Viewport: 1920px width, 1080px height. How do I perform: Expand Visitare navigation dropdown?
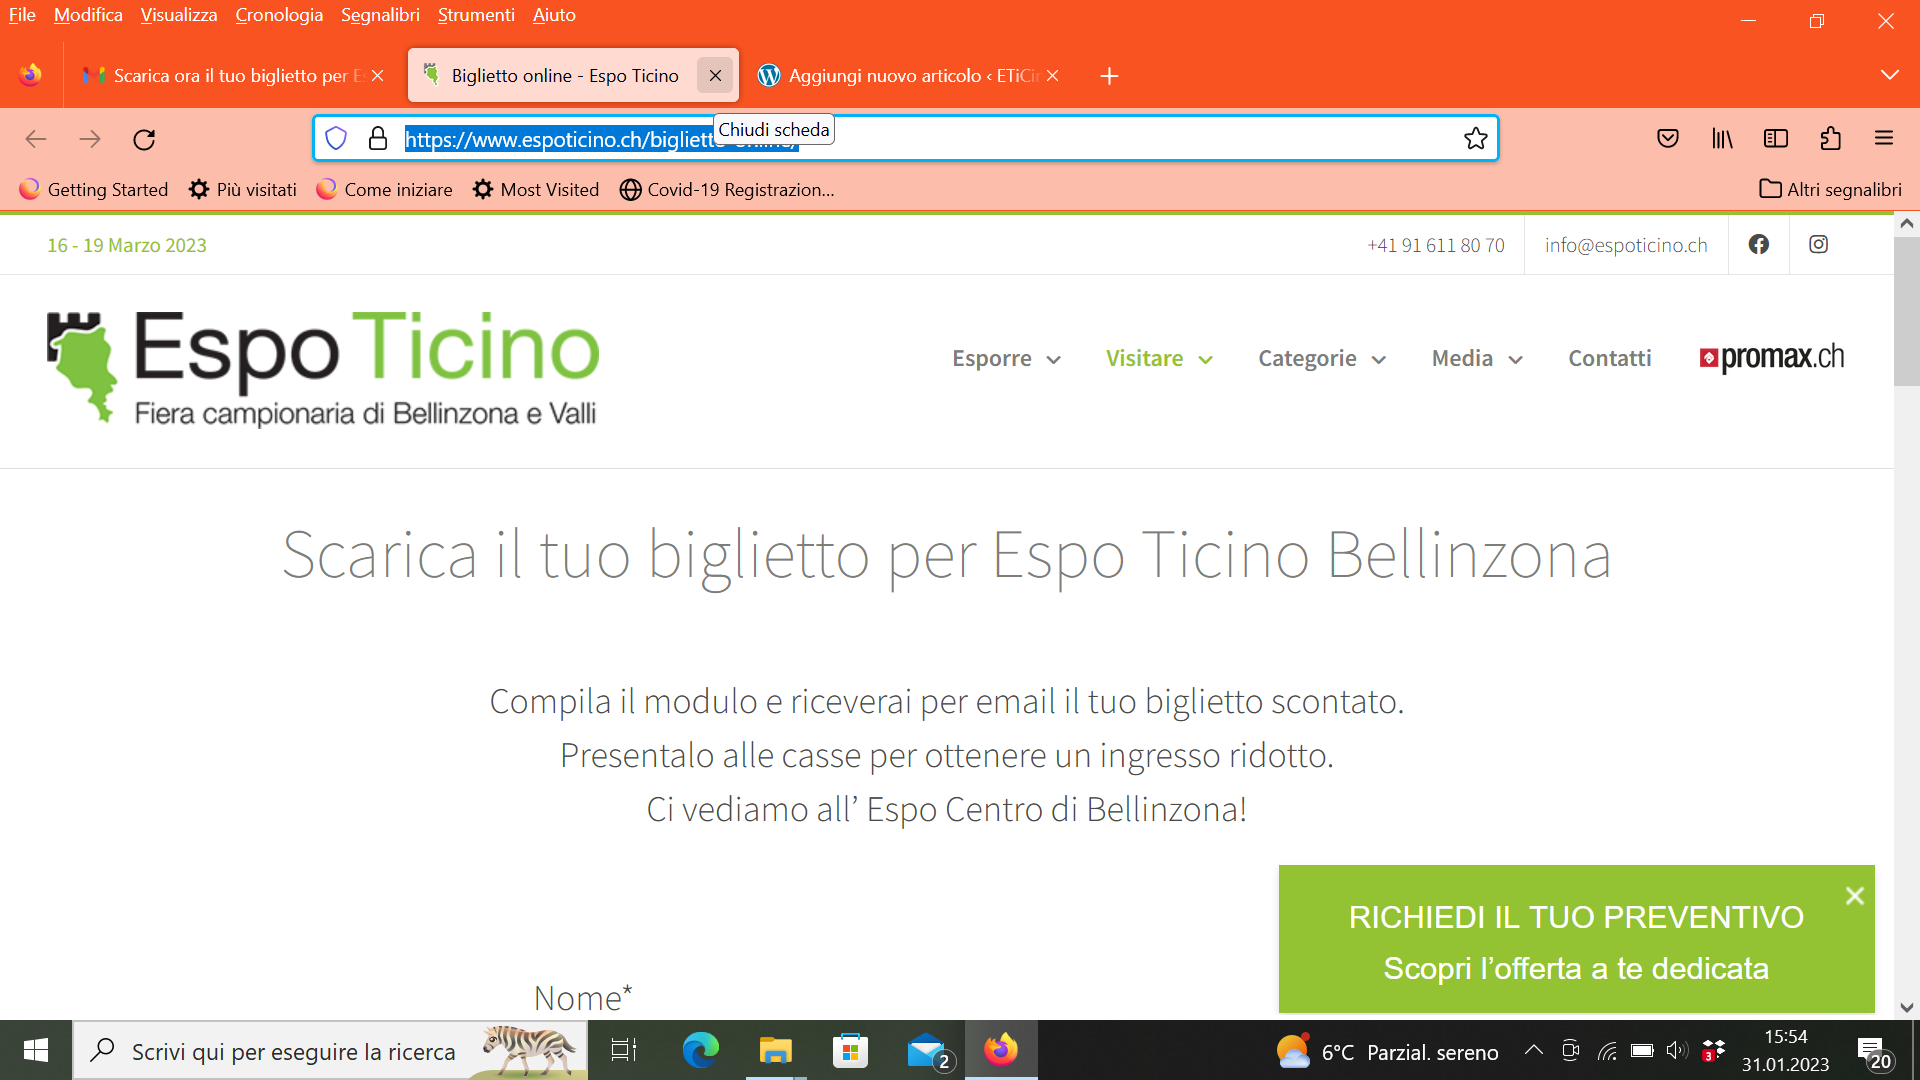(x=1159, y=358)
